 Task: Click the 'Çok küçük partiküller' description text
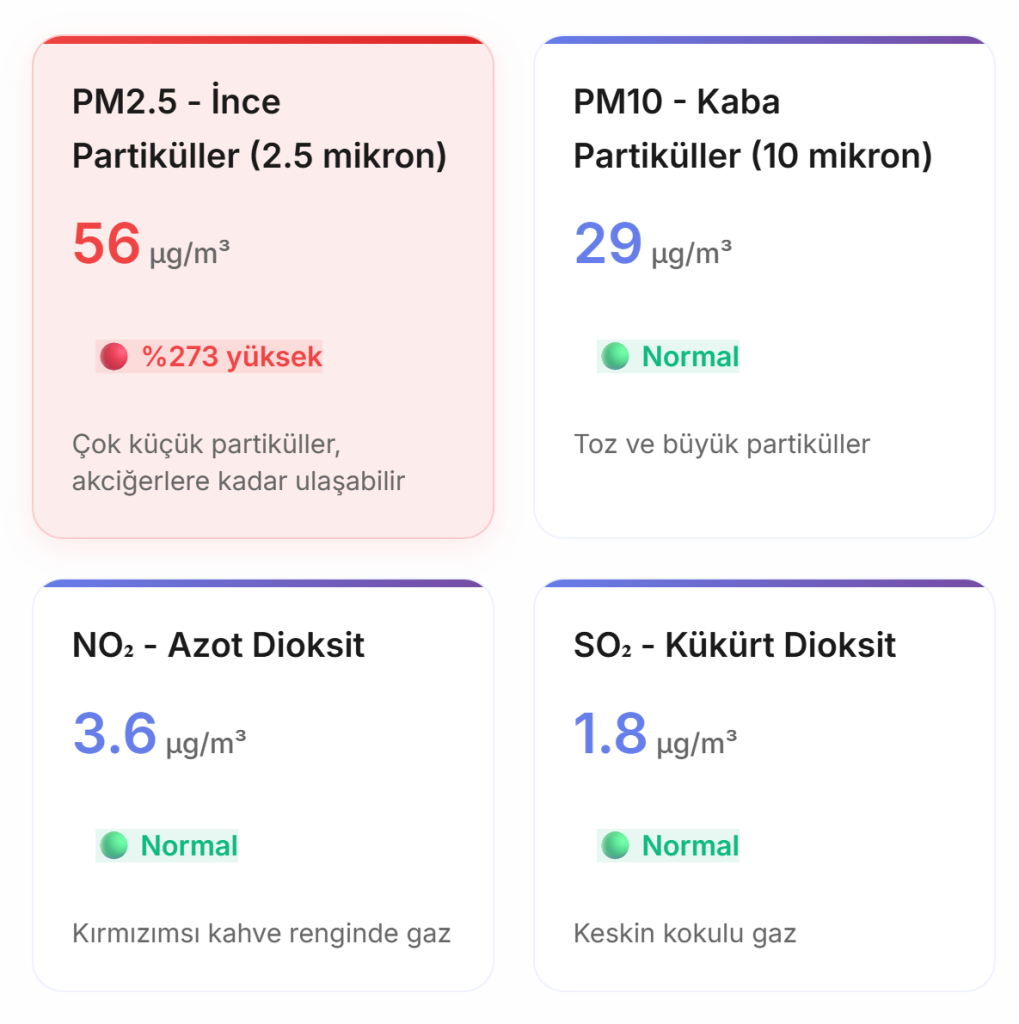(238, 462)
